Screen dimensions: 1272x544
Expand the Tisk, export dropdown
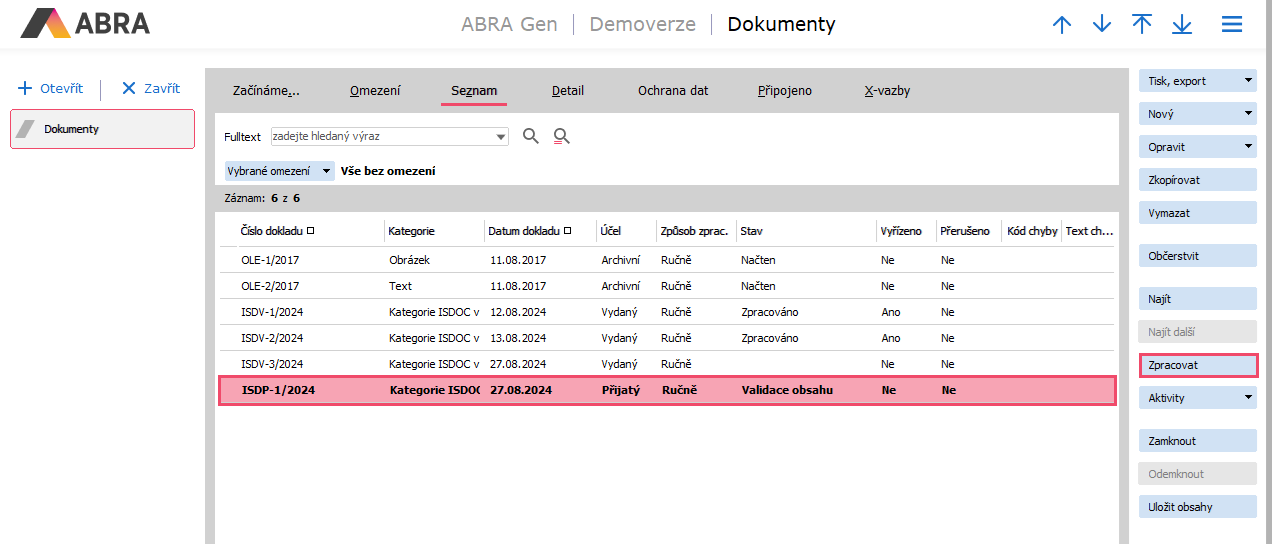click(1247, 81)
